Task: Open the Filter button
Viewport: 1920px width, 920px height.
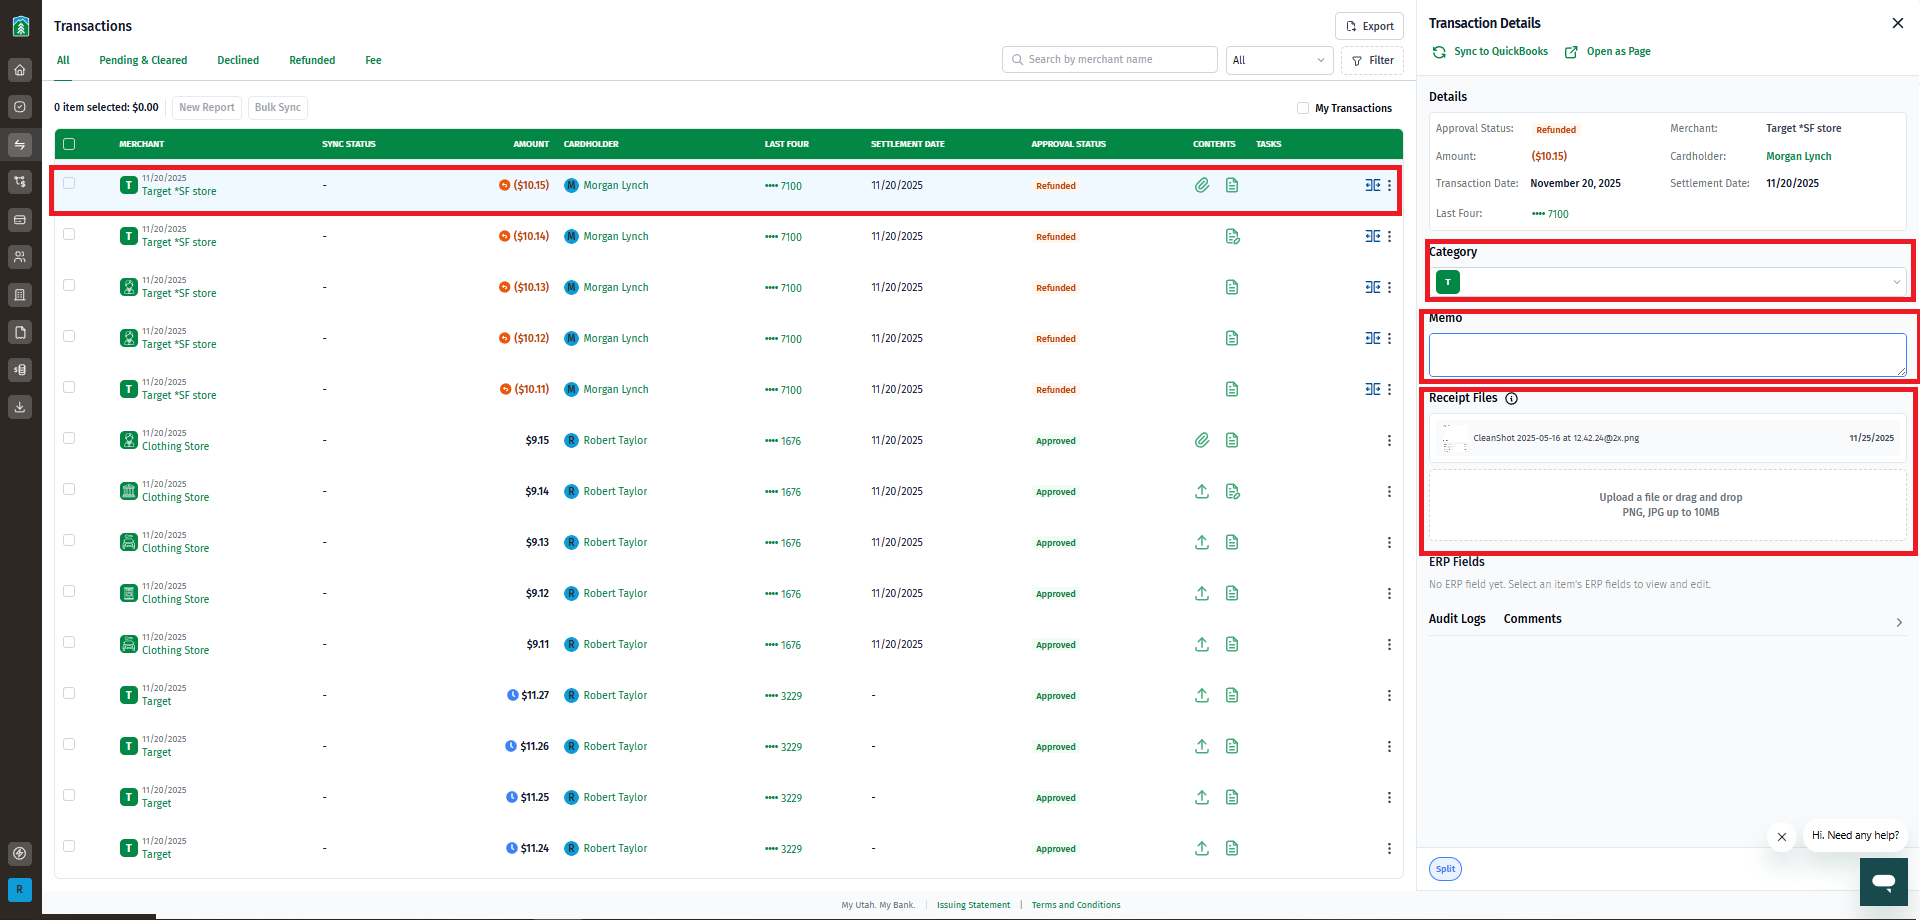Action: (x=1372, y=60)
